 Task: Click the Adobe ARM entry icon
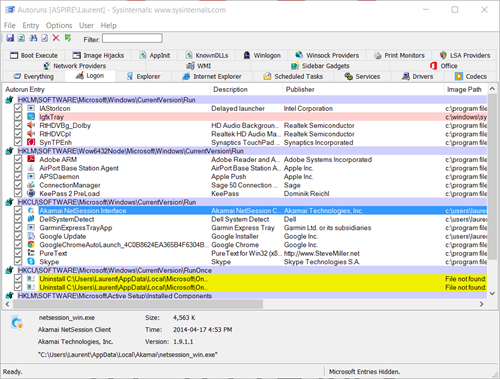31,159
